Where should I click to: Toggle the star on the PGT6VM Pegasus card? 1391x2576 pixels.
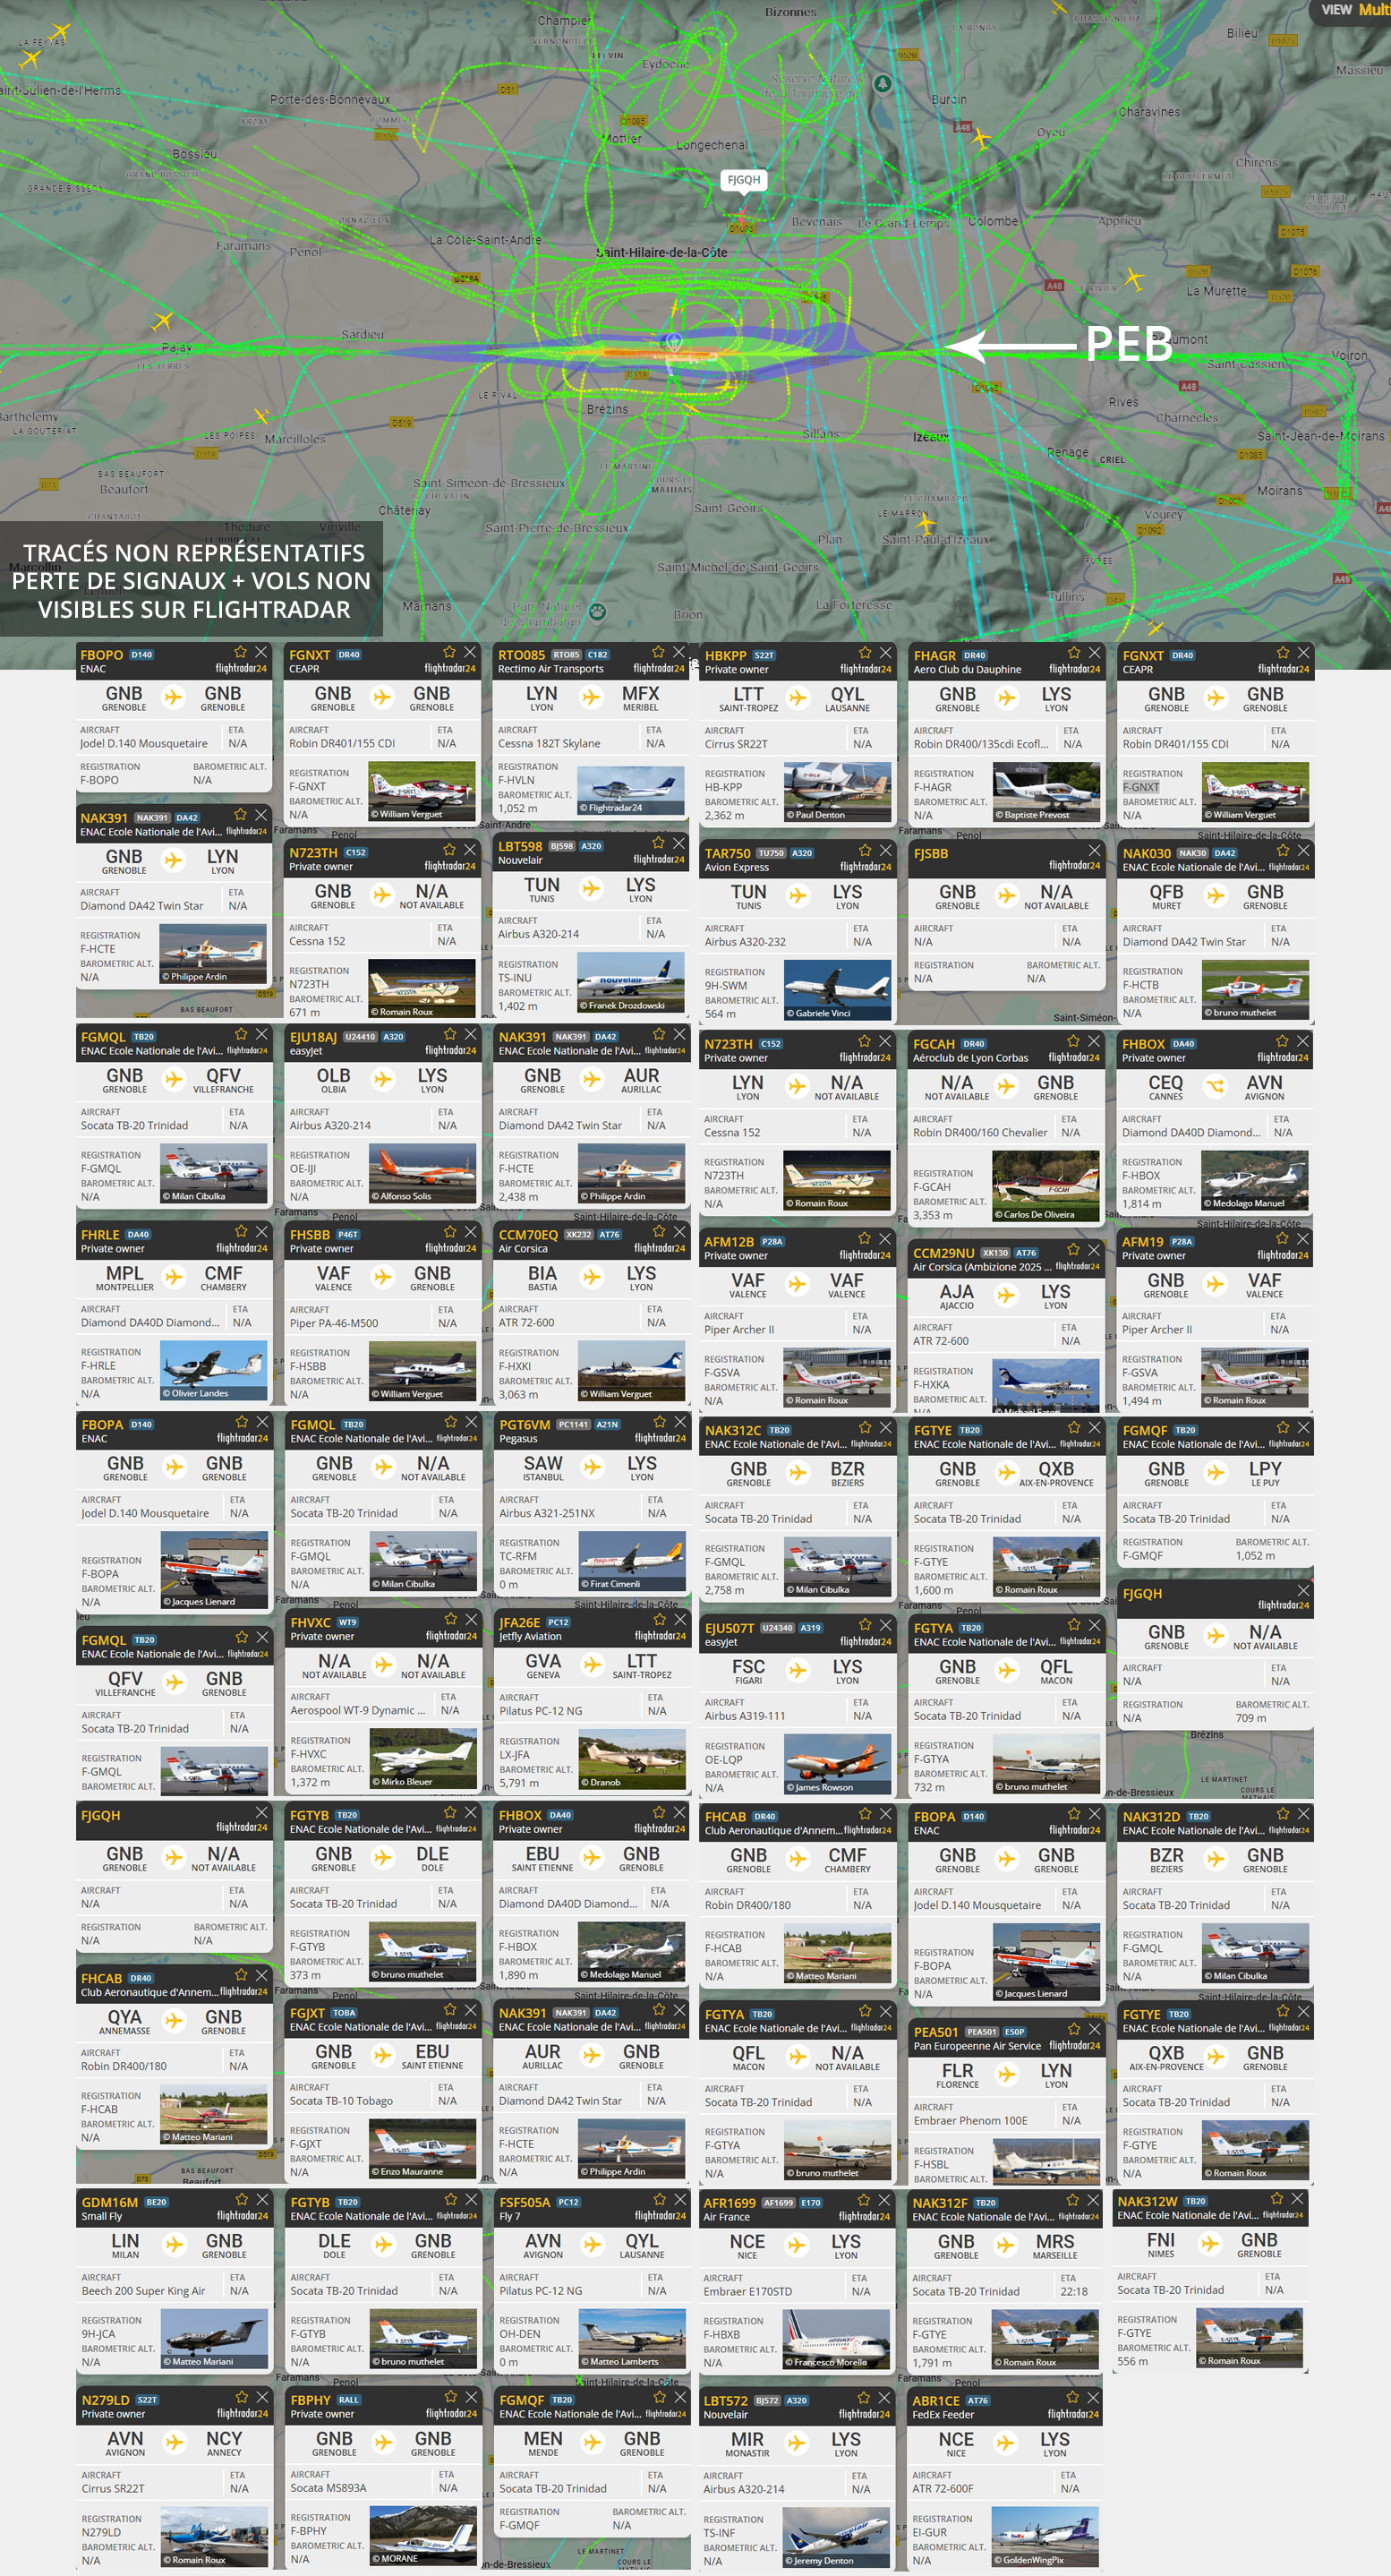tap(659, 1422)
